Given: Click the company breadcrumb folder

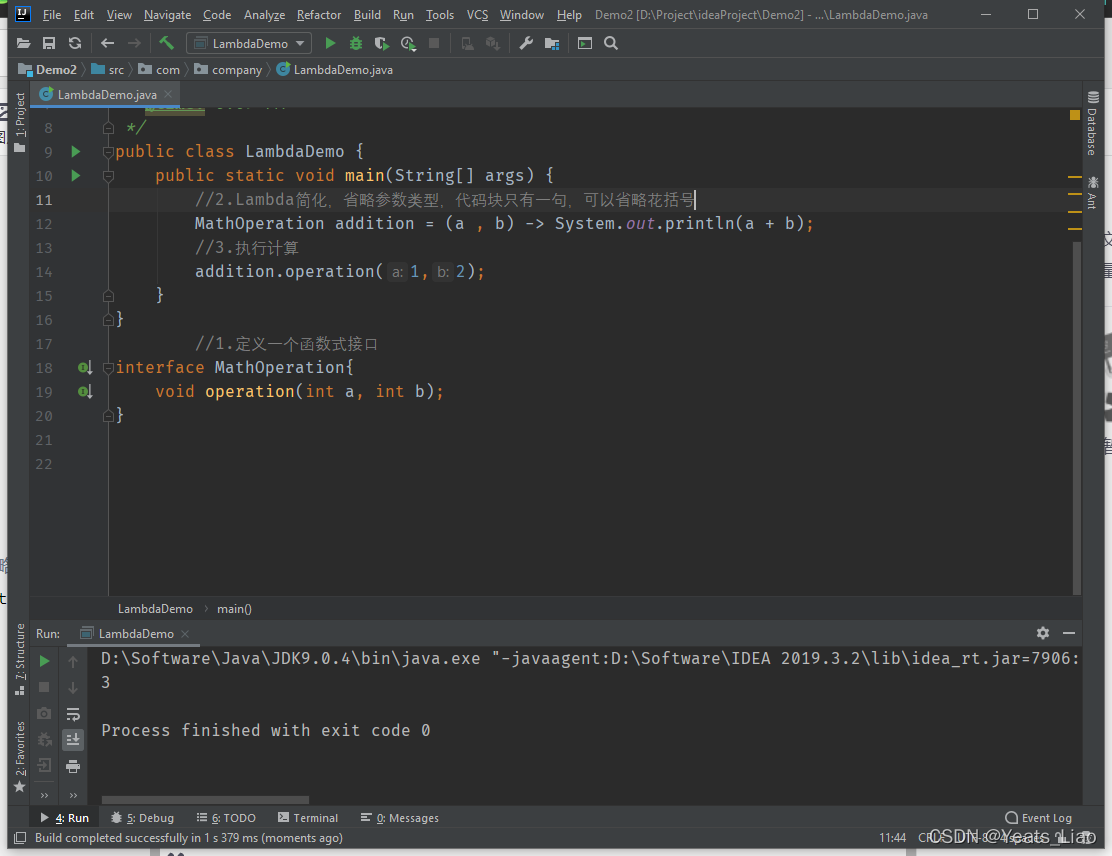Looking at the screenshot, I should pos(228,70).
